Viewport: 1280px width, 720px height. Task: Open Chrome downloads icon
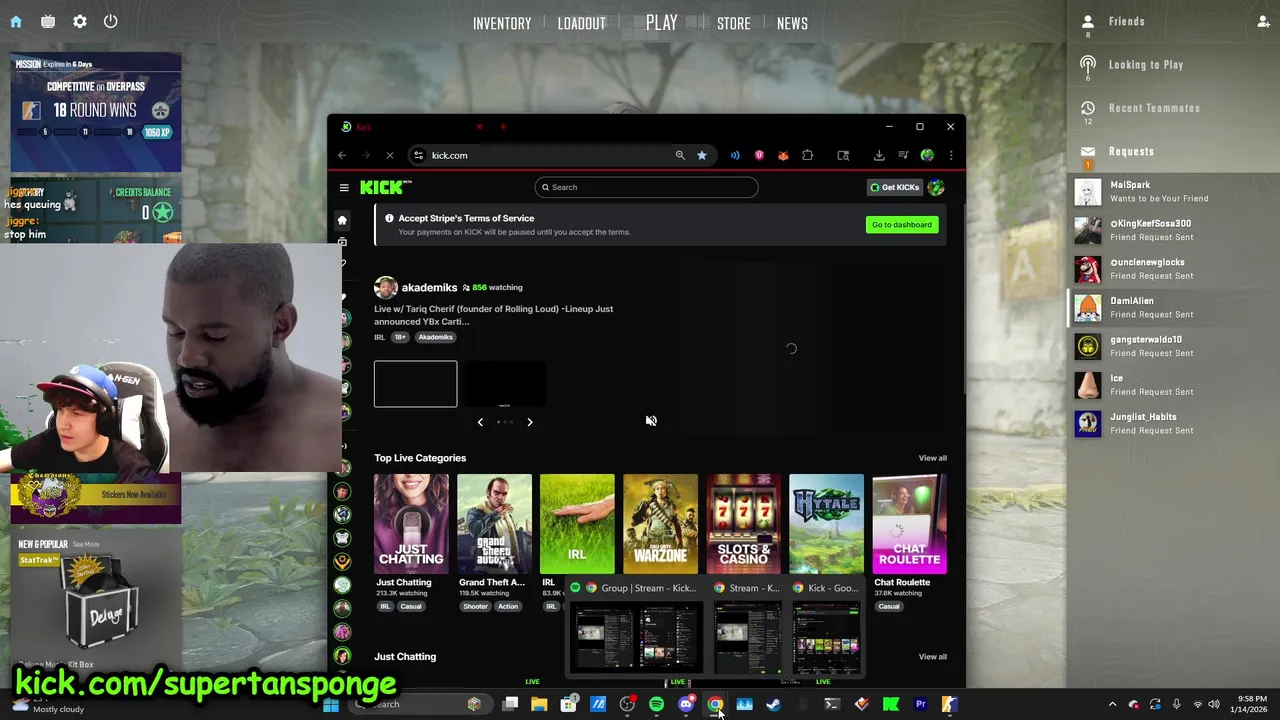point(879,155)
